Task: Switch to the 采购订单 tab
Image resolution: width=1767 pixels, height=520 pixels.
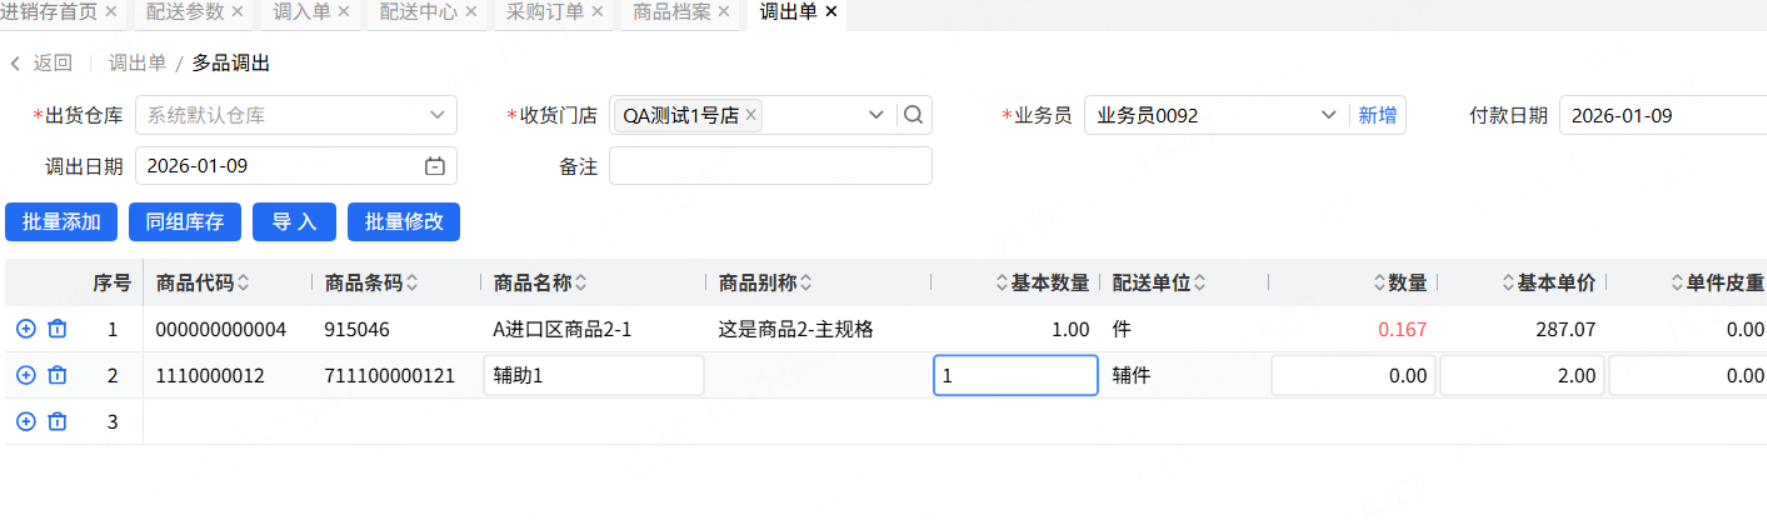Action: point(544,12)
